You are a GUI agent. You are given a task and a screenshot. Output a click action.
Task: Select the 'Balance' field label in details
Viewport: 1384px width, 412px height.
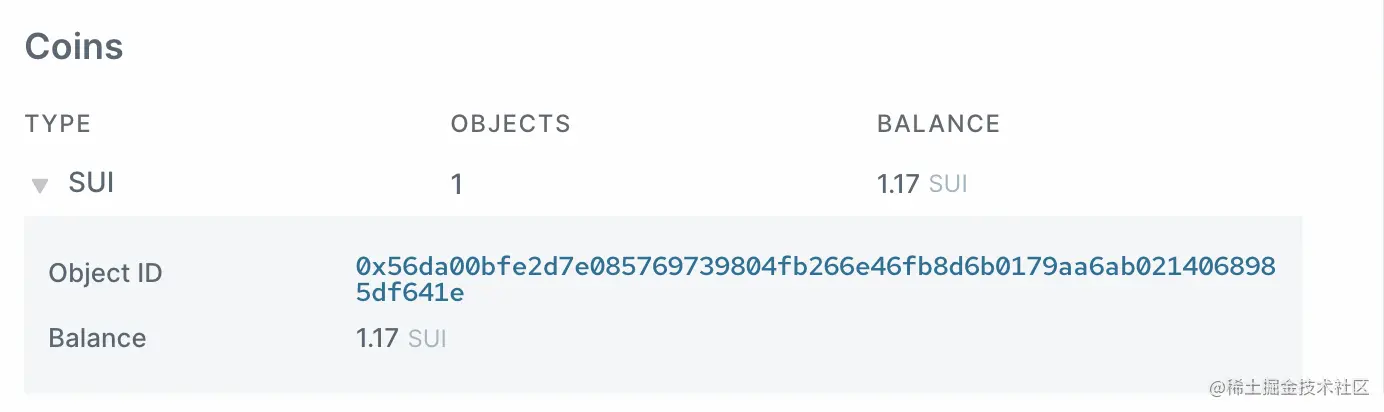[97, 338]
